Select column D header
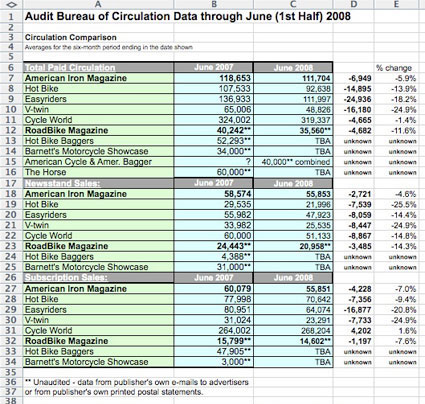425x404 pixels. [354, 4]
